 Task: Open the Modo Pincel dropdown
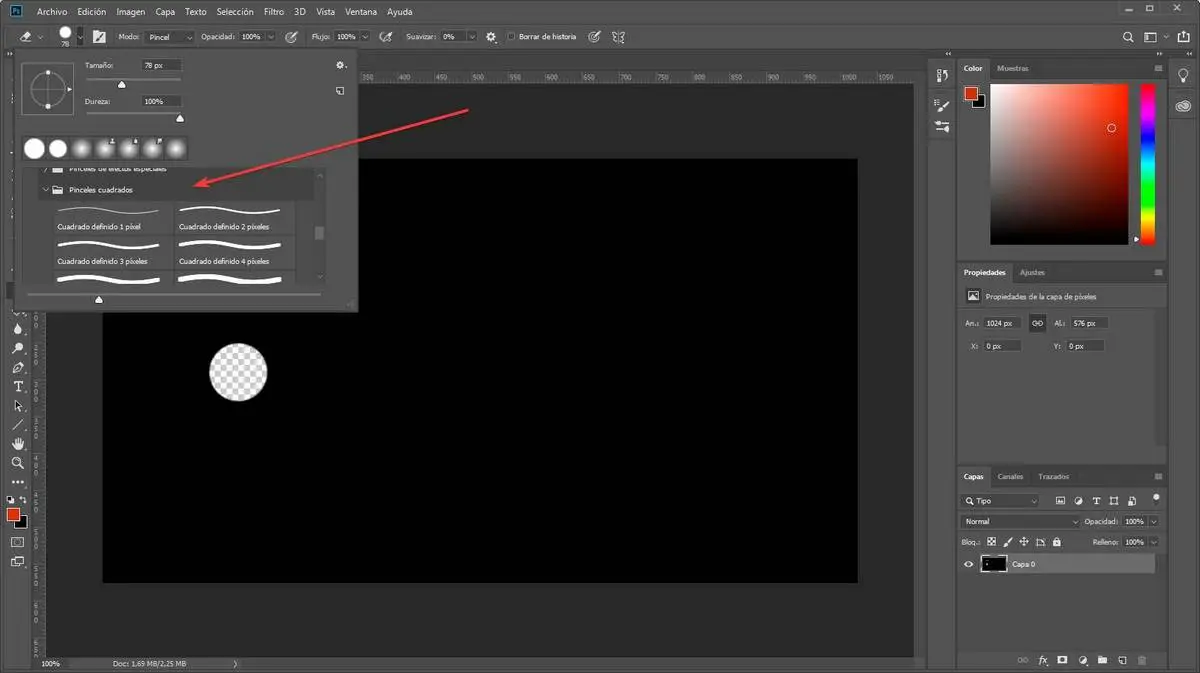[170, 37]
